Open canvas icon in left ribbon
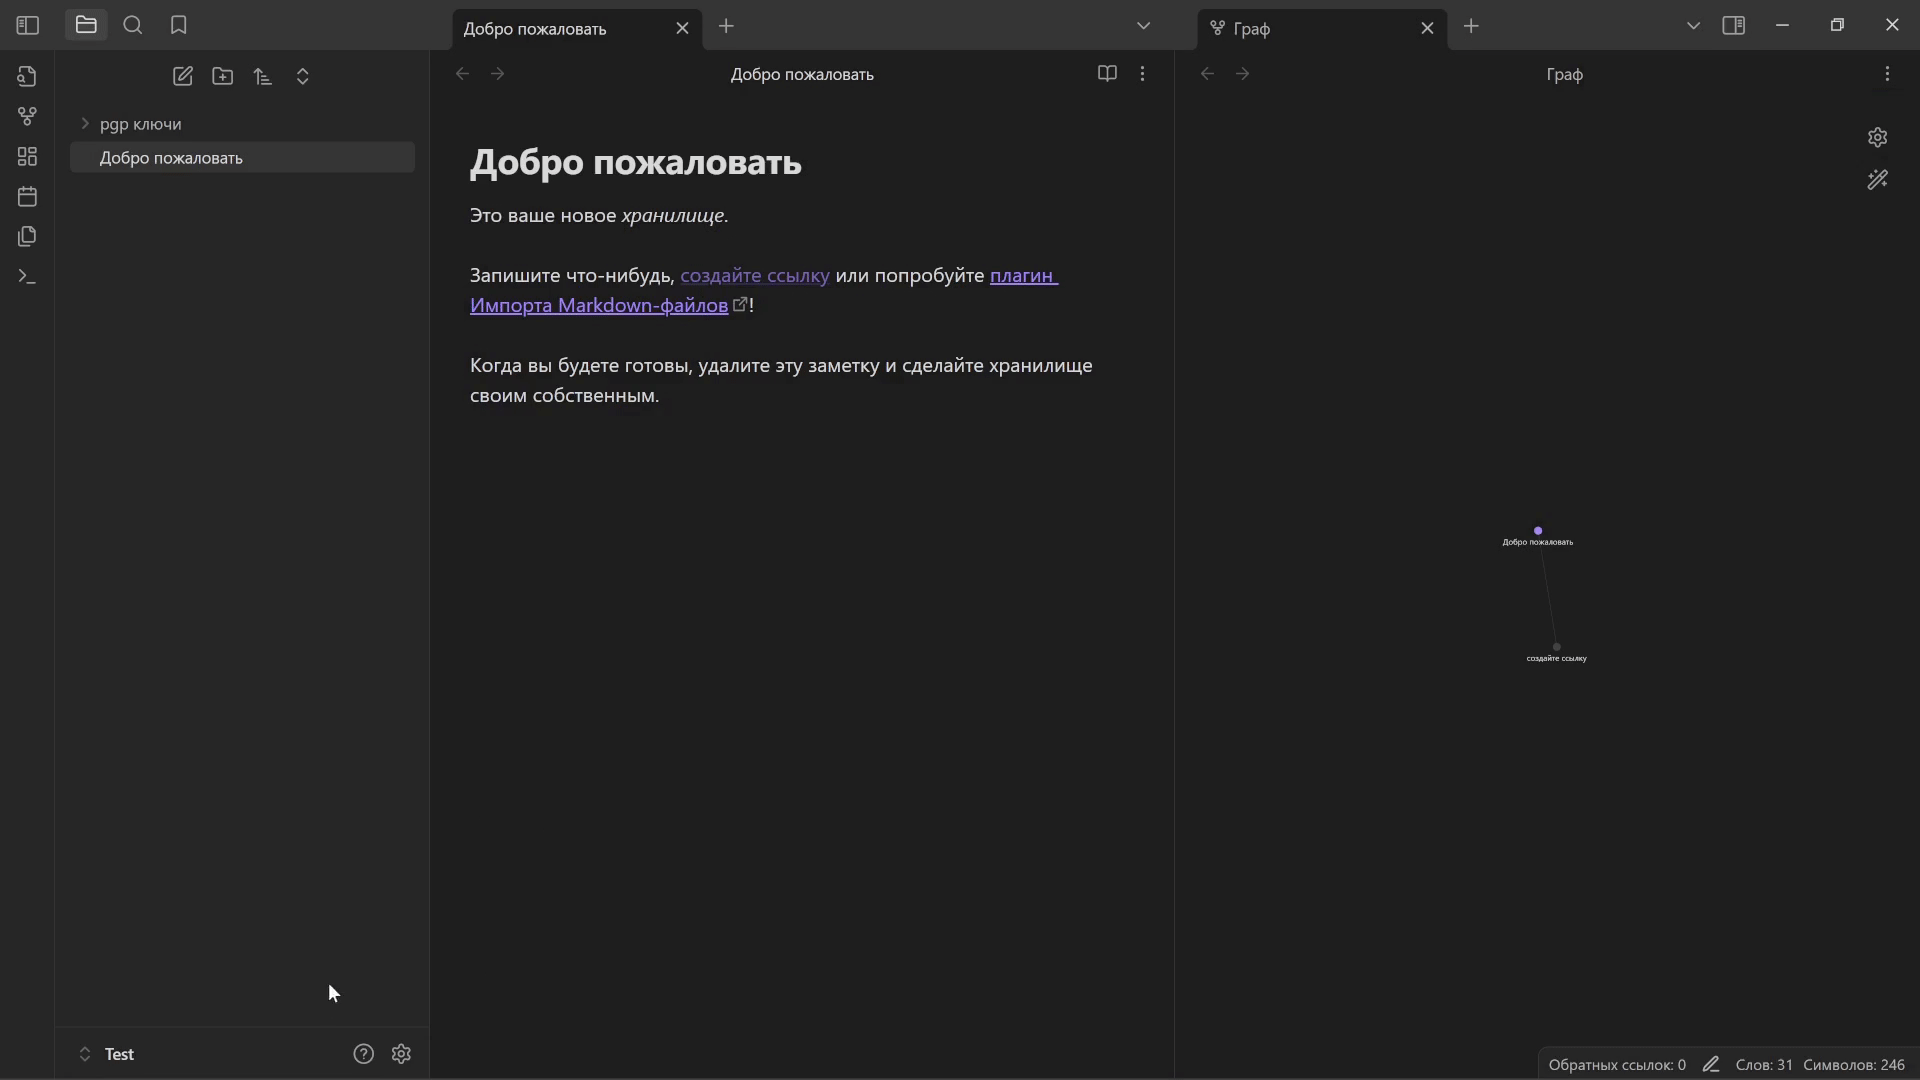The image size is (1920, 1080). pos(27,157)
